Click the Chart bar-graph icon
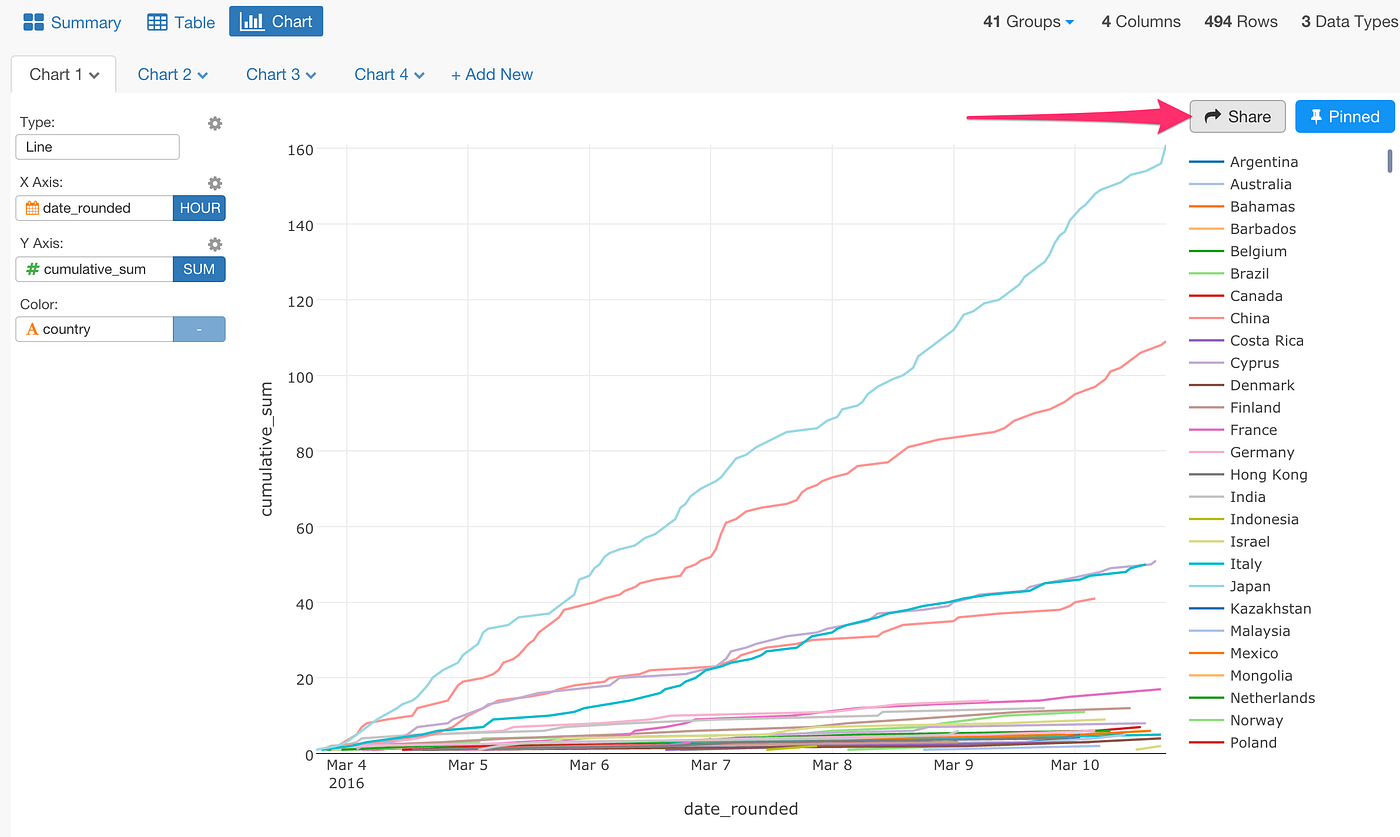Screen dimensions: 1400x837 (251, 21)
